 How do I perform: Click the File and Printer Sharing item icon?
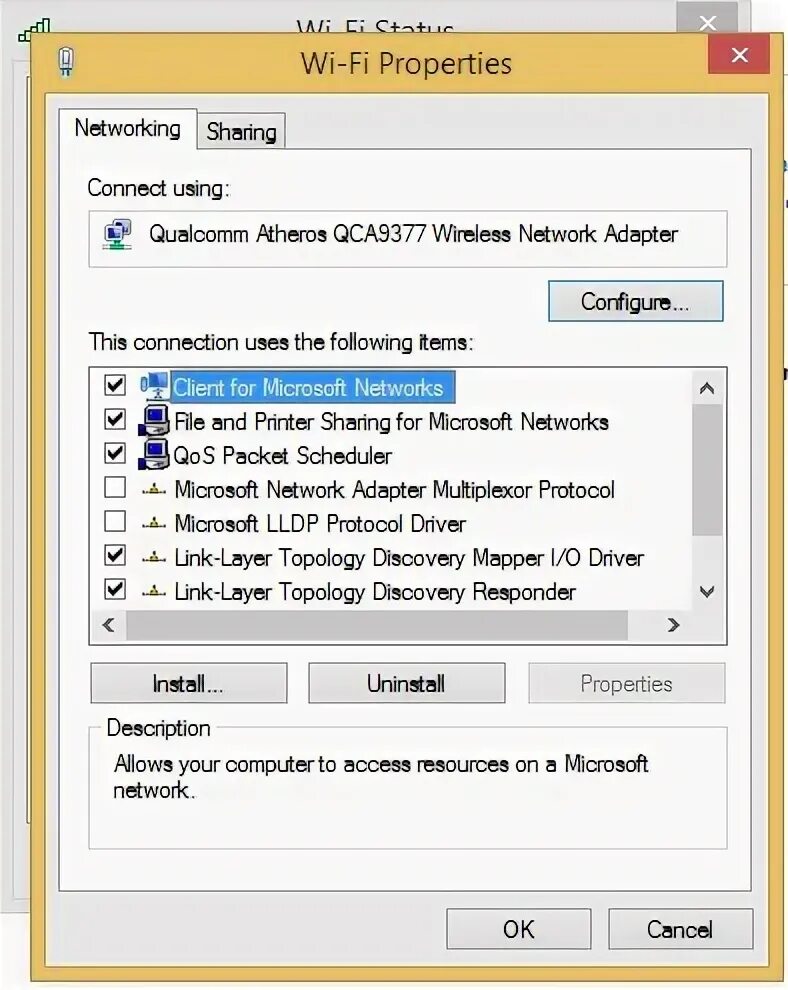point(154,421)
